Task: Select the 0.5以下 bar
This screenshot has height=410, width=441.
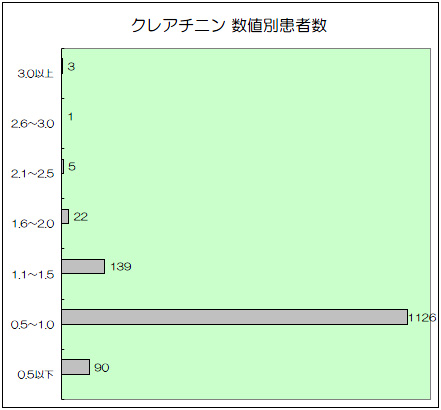Action: 76,367
